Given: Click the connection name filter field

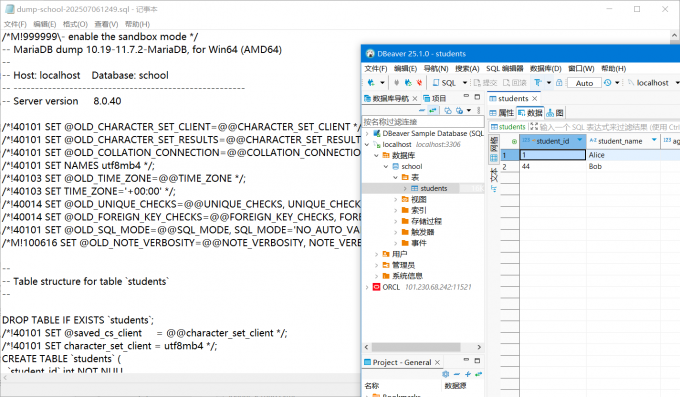Looking at the screenshot, I should [423, 121].
